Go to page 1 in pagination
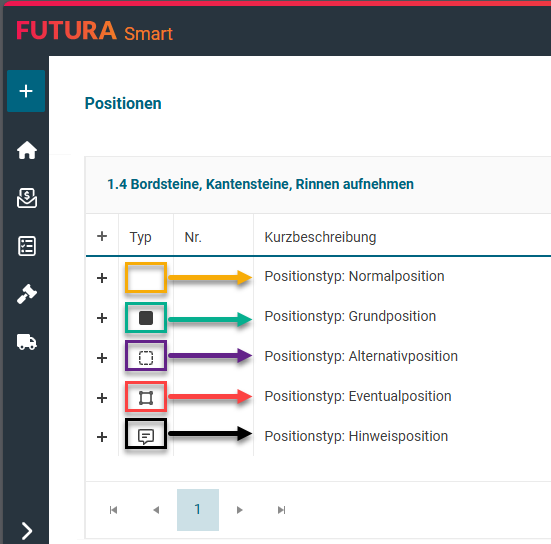This screenshot has height=544, width=551. pyautogui.click(x=198, y=510)
